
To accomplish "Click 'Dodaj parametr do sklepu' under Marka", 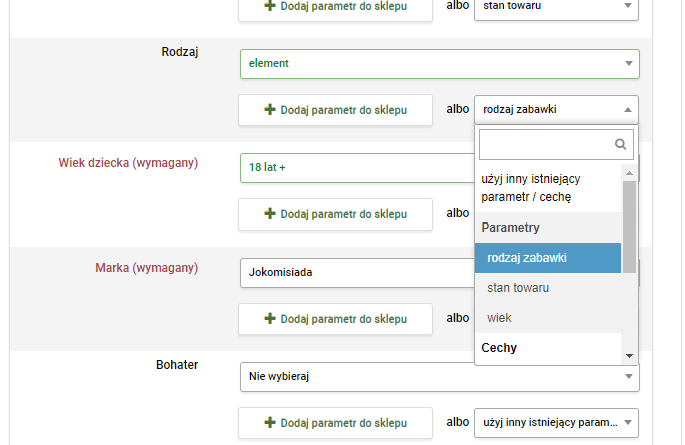I will pos(335,319).
